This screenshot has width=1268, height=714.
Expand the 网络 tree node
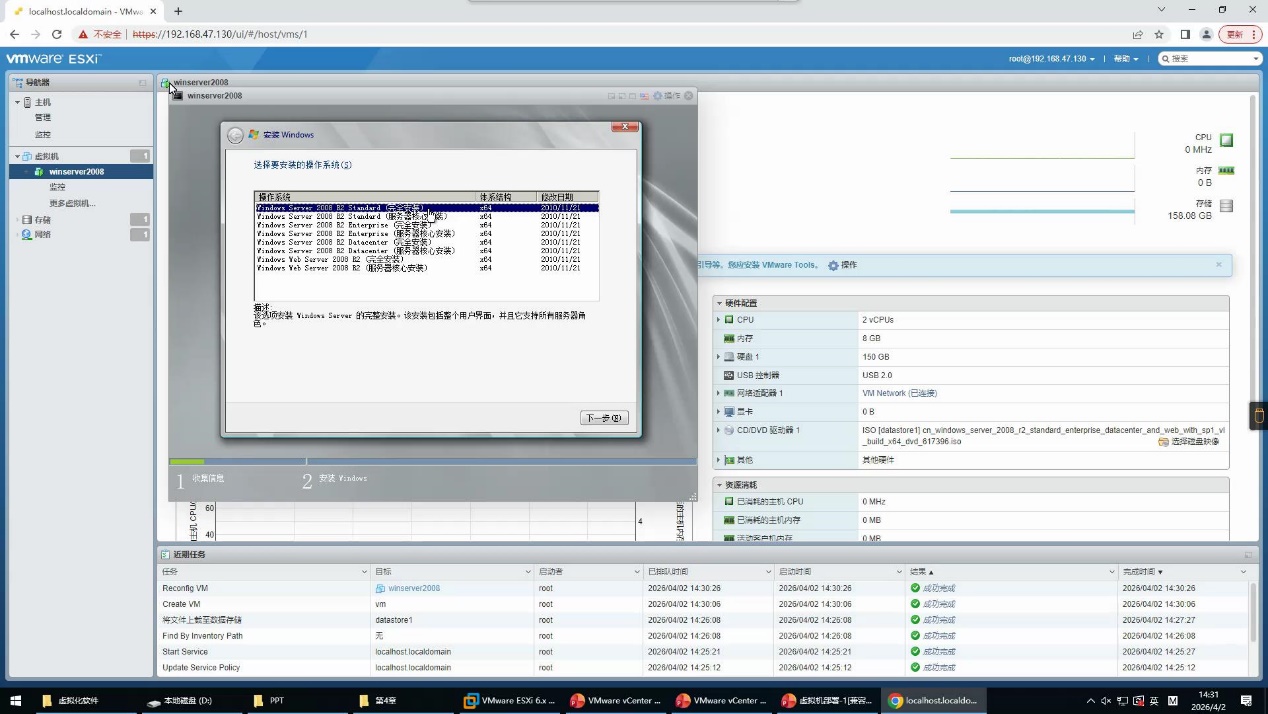click(17, 234)
